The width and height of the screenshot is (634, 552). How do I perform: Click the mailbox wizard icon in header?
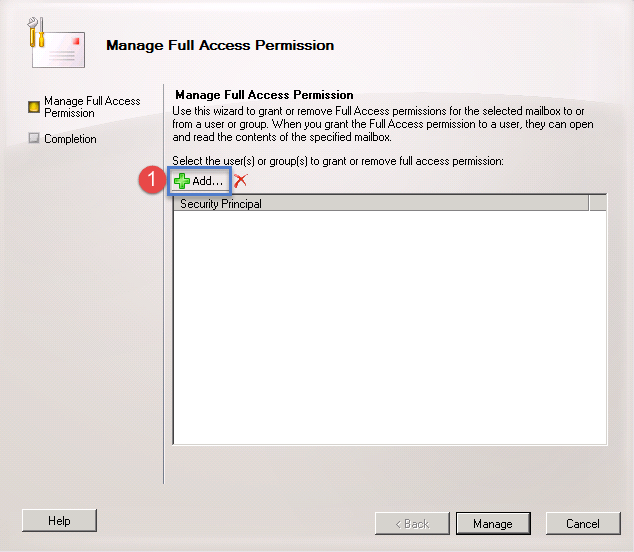(x=56, y=43)
